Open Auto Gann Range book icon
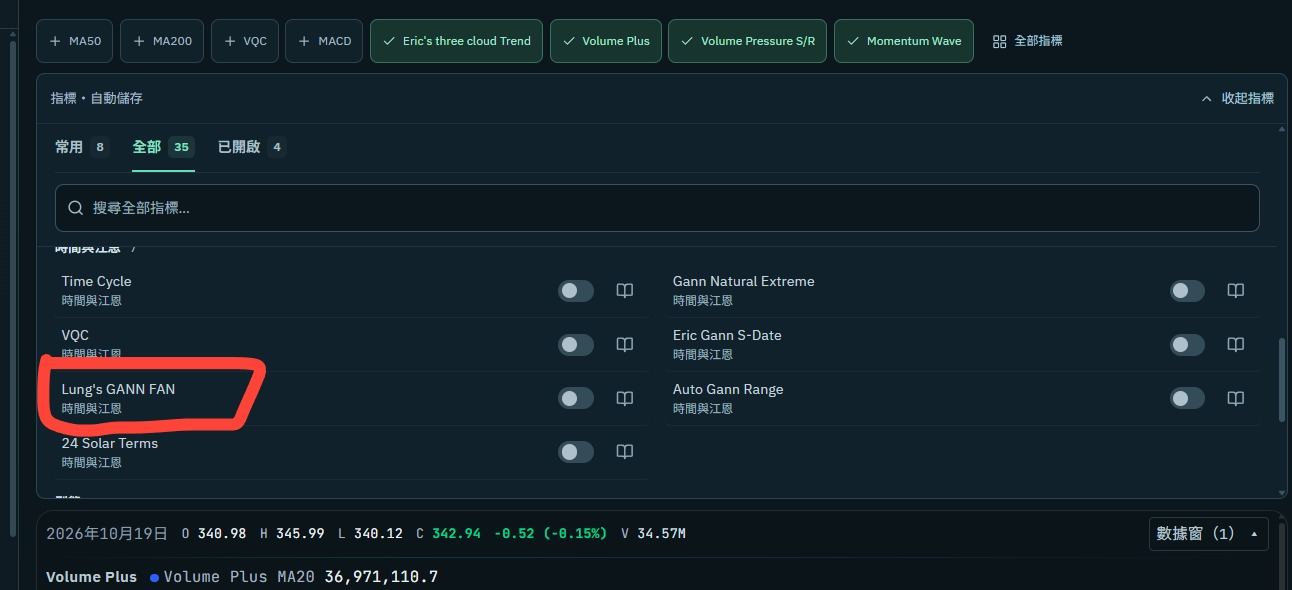The height and width of the screenshot is (590, 1292). click(x=1236, y=399)
